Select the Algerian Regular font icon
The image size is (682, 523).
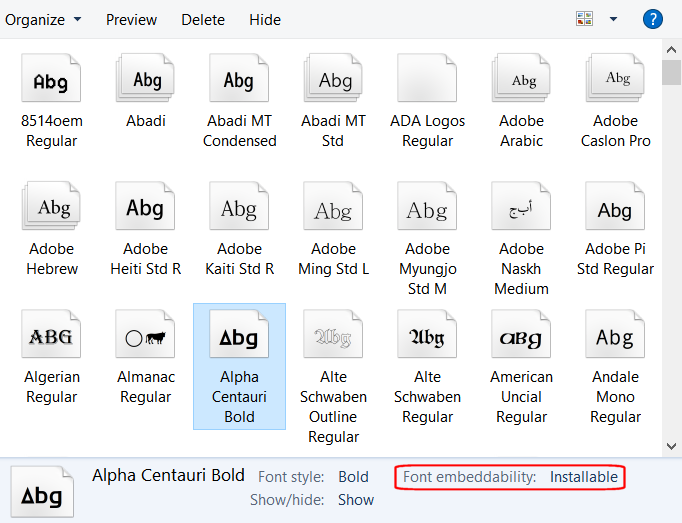51,338
